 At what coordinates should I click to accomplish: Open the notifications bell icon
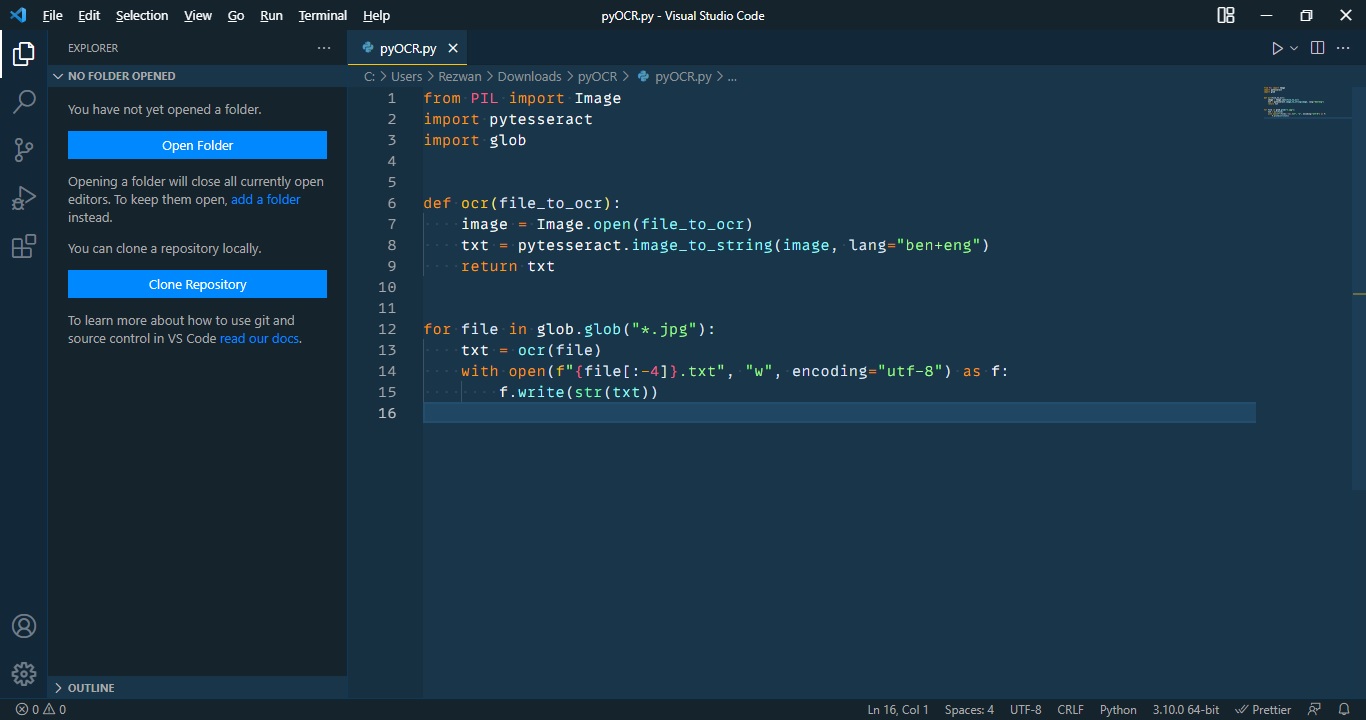tap(1345, 709)
